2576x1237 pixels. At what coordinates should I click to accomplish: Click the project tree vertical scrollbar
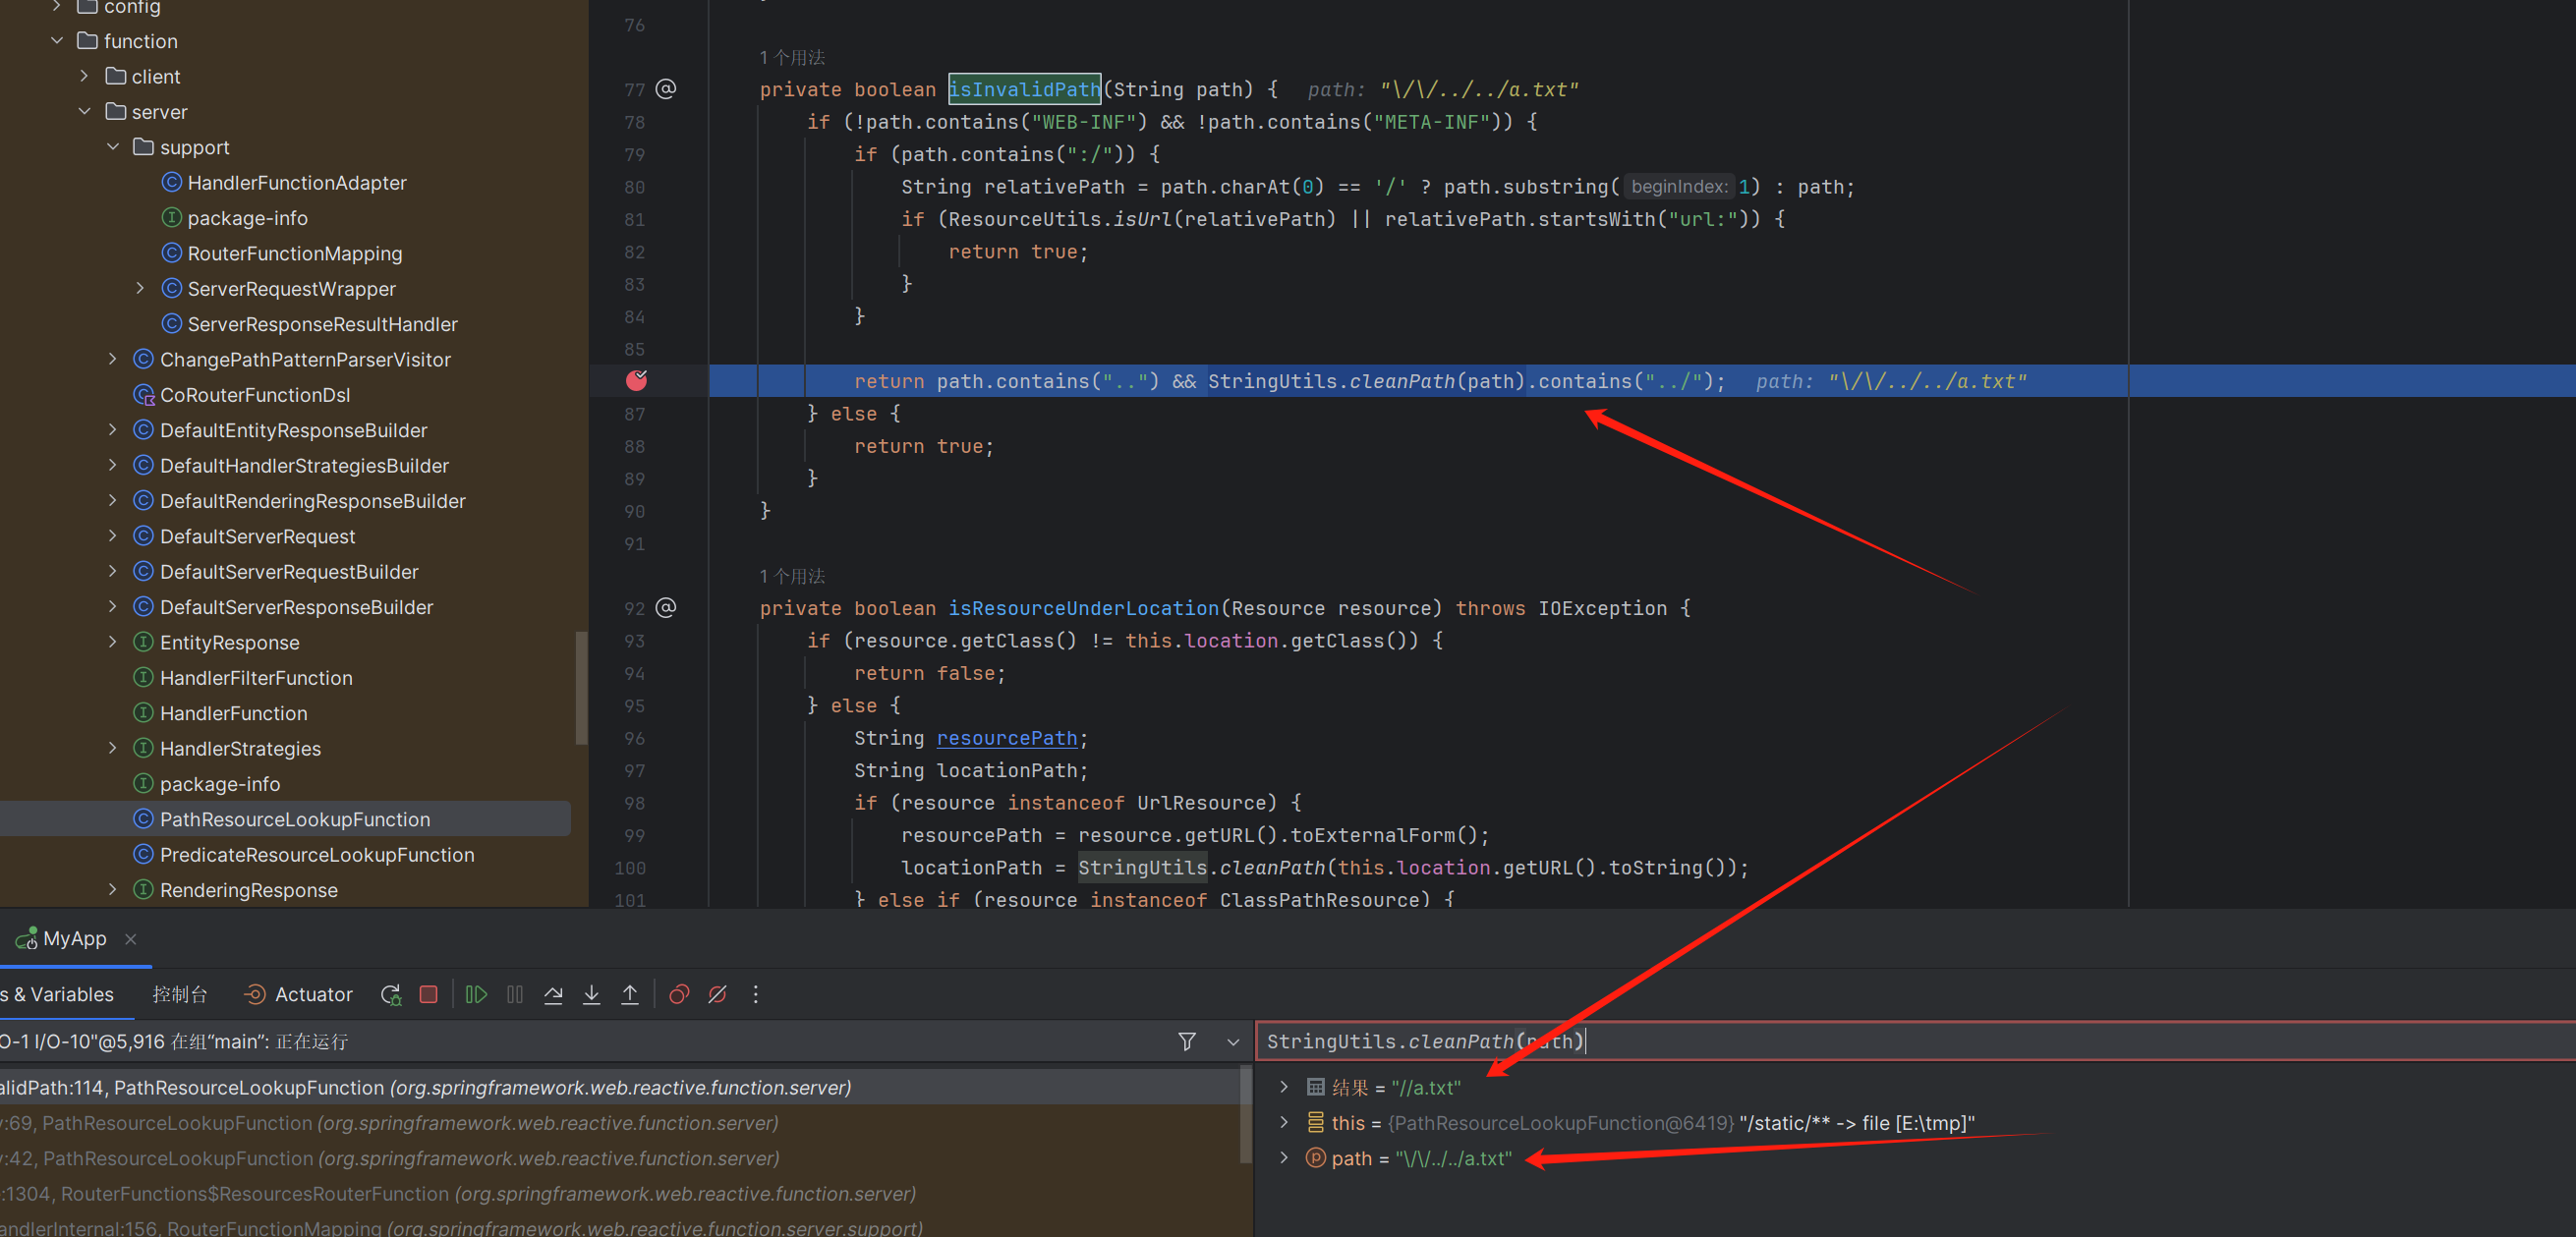[x=580, y=688]
